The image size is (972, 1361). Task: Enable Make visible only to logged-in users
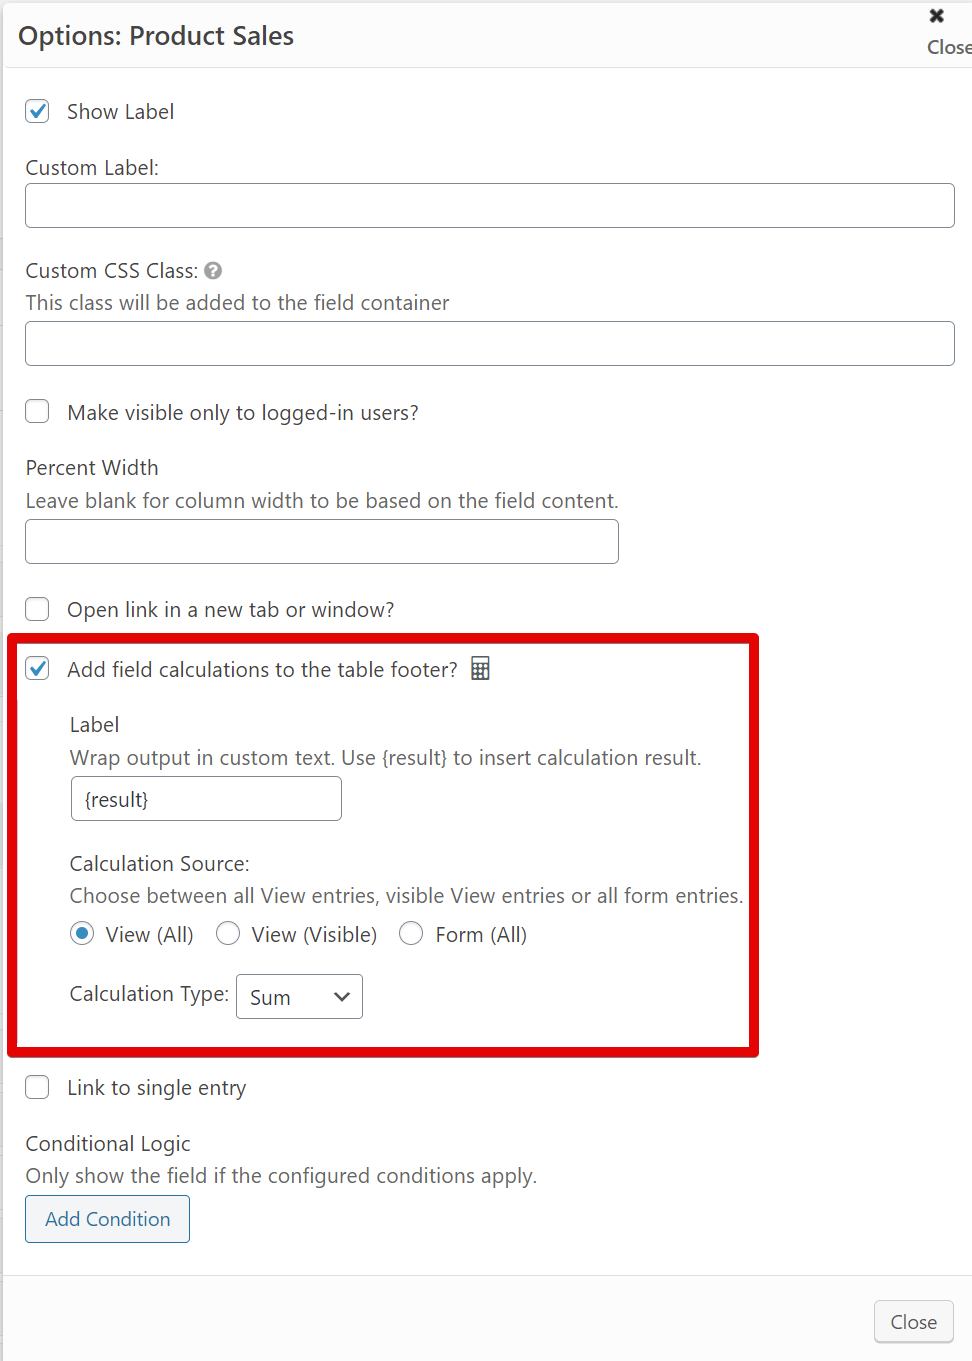click(38, 412)
